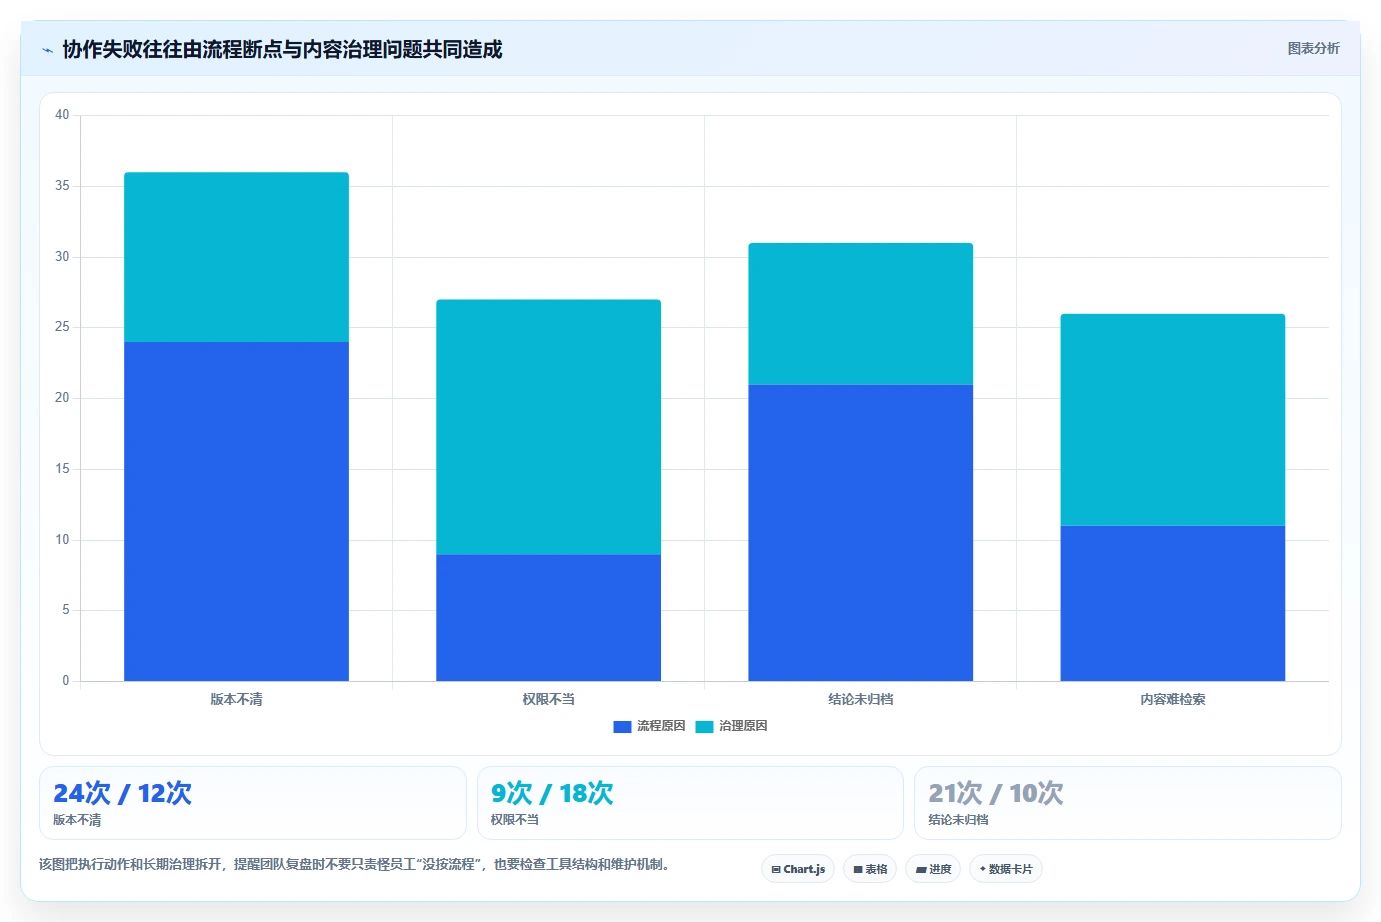
Task: Click the 版本不清 caption in the first card
Action: coord(77,820)
